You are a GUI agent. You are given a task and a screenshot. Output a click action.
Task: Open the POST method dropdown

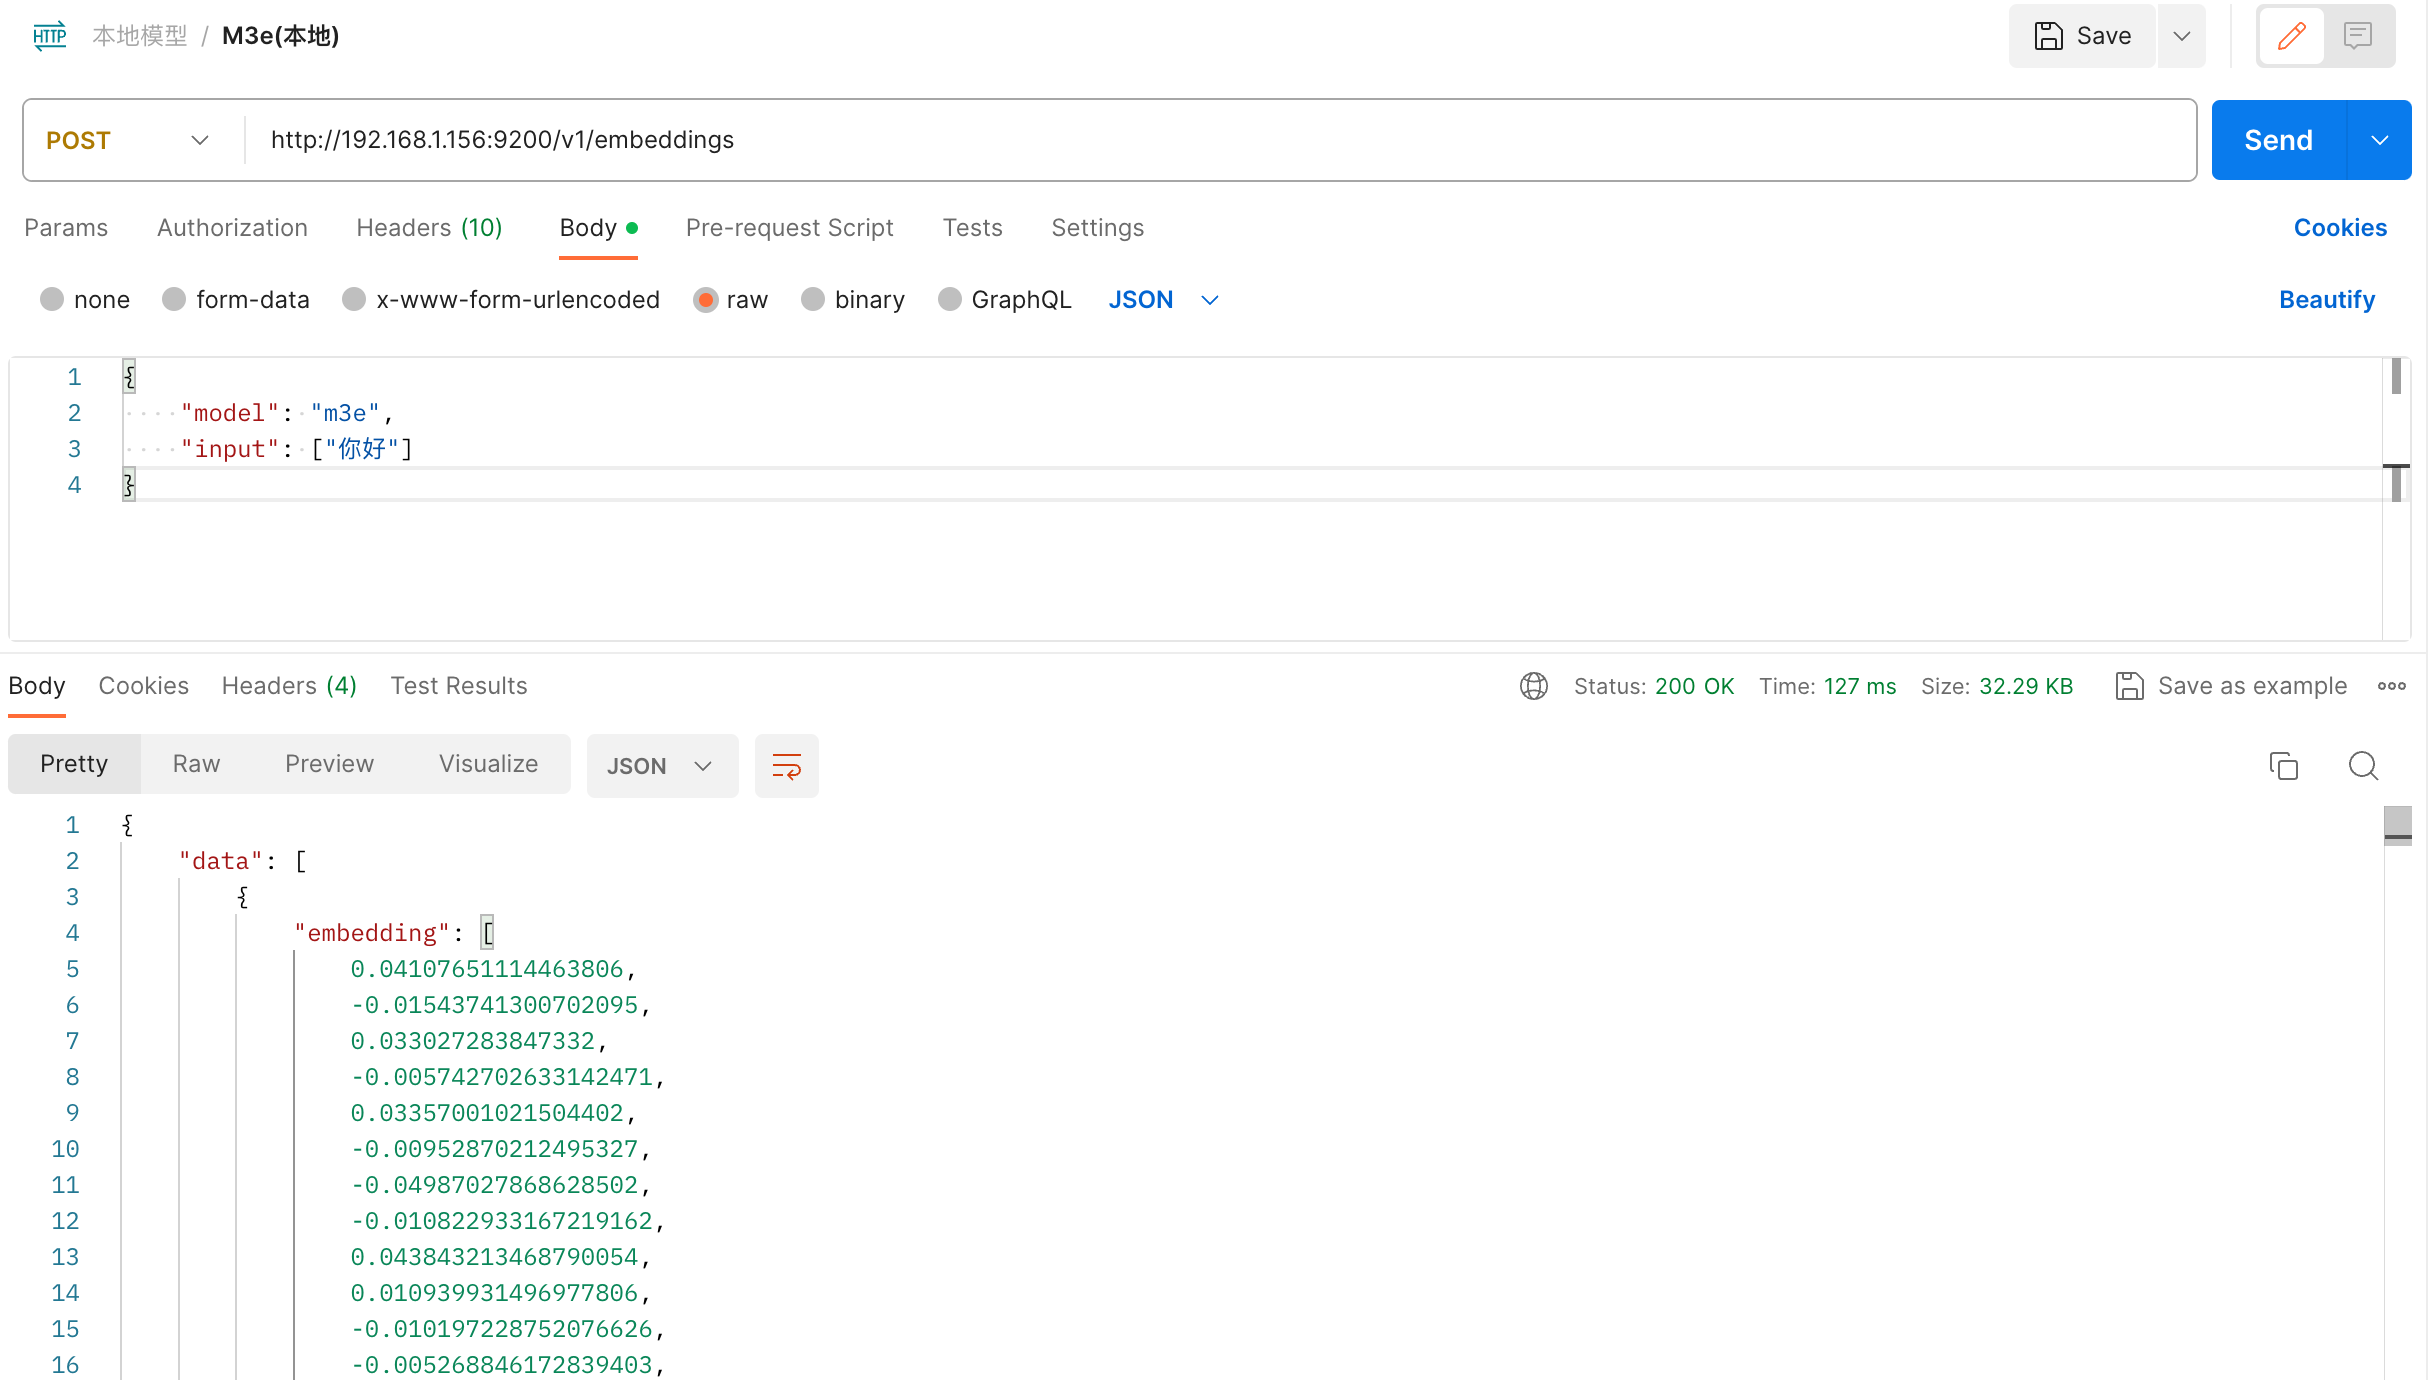click(x=130, y=140)
